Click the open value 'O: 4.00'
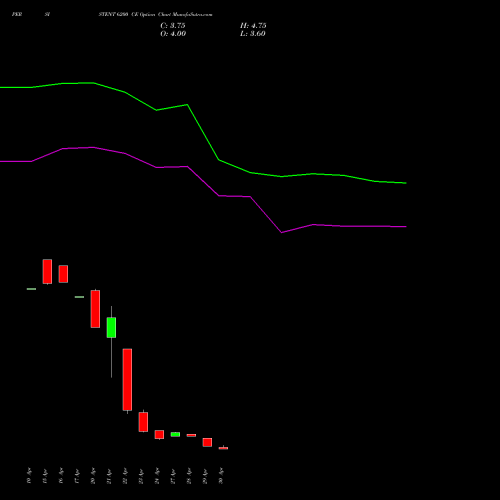500x500 pixels. 173,34
